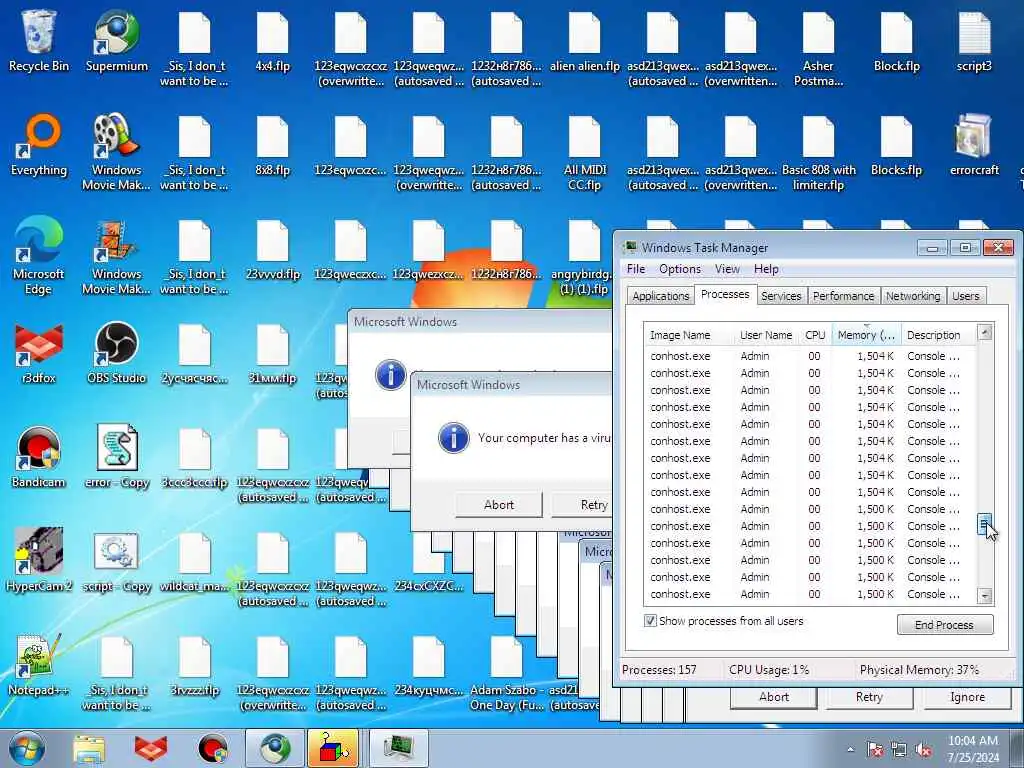This screenshot has height=768, width=1024.
Task: Click bottom Retry button below Task Manager
Action: [x=869, y=697]
